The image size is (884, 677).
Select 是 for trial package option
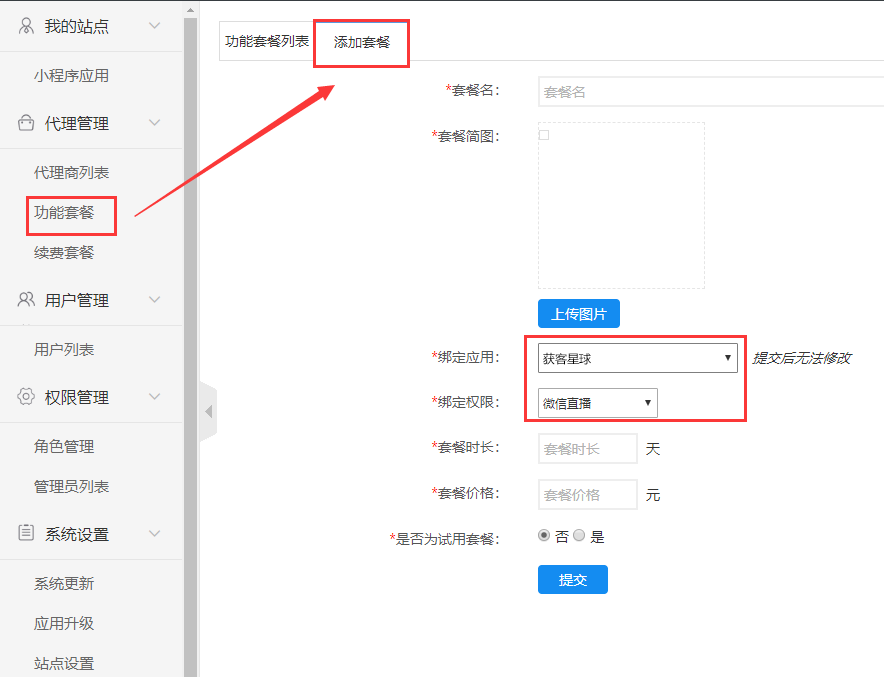[579, 536]
